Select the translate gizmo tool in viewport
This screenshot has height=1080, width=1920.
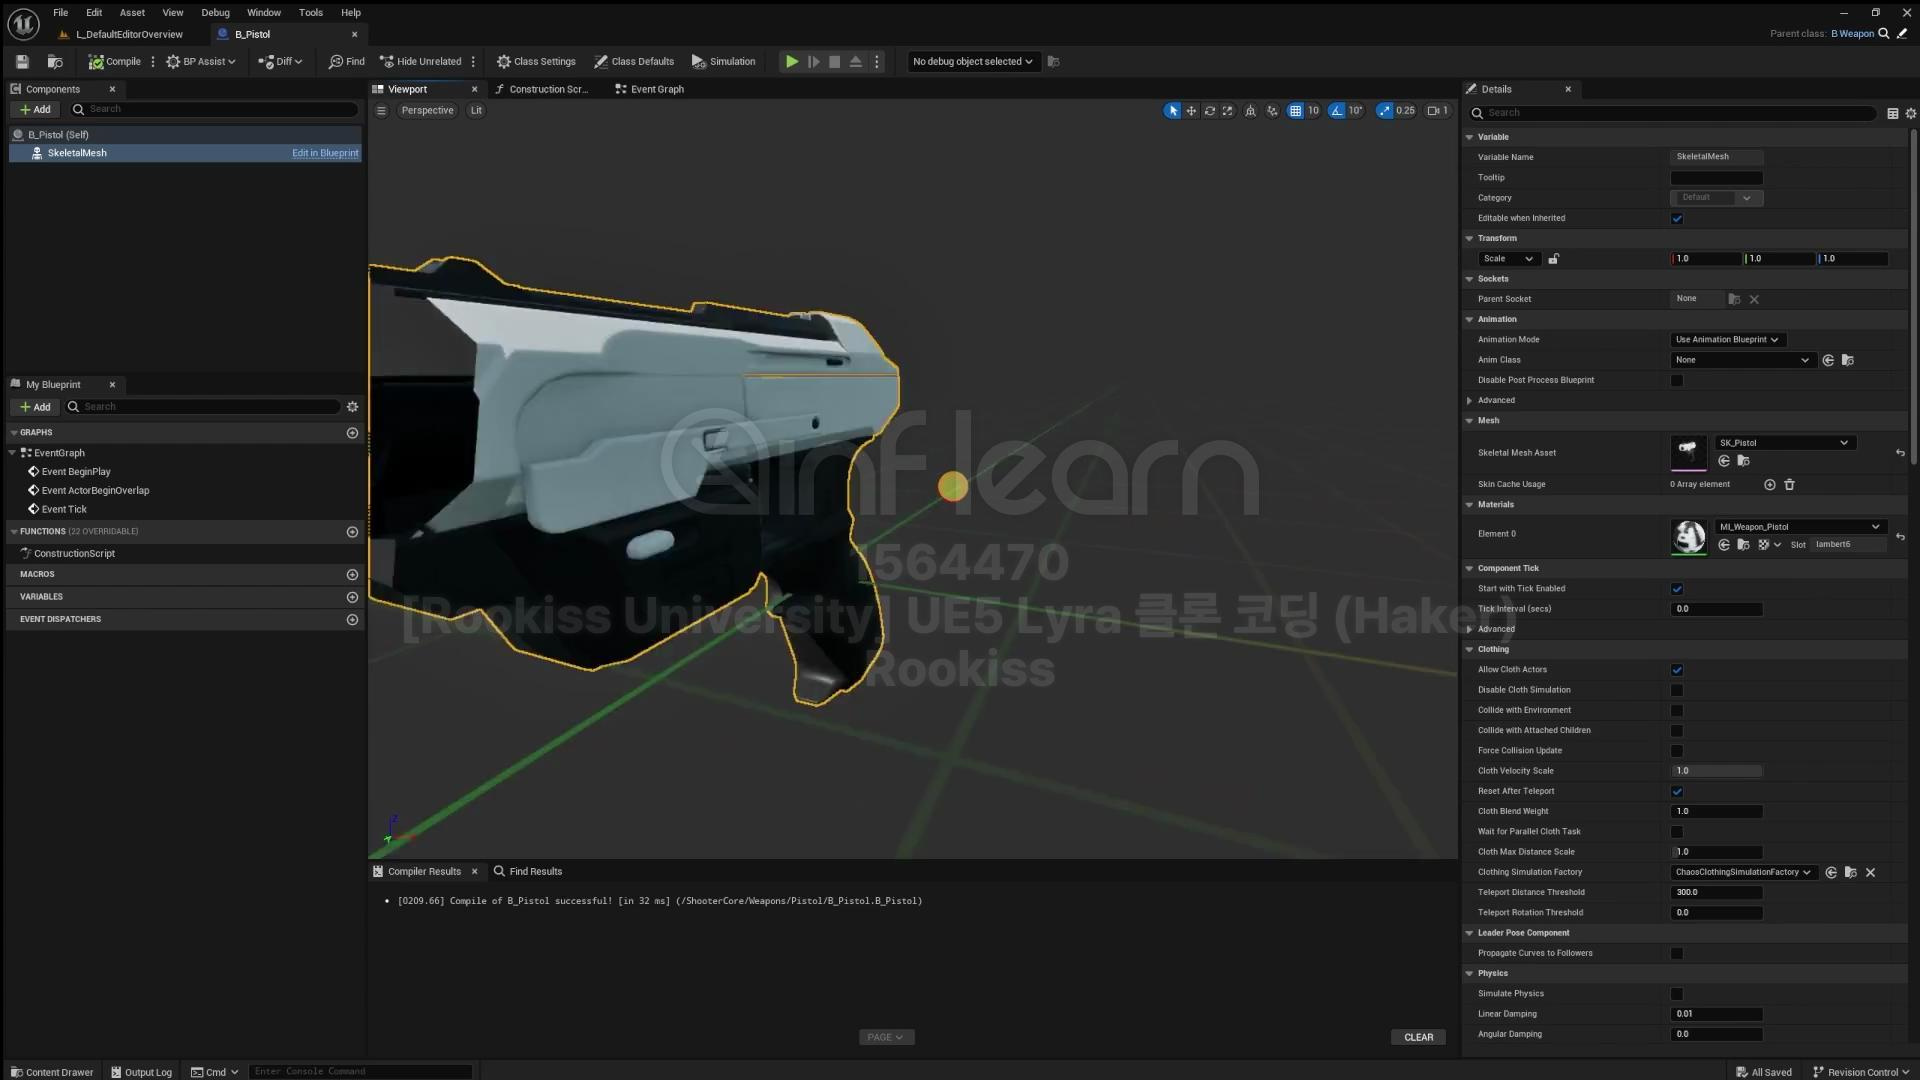click(1191, 111)
